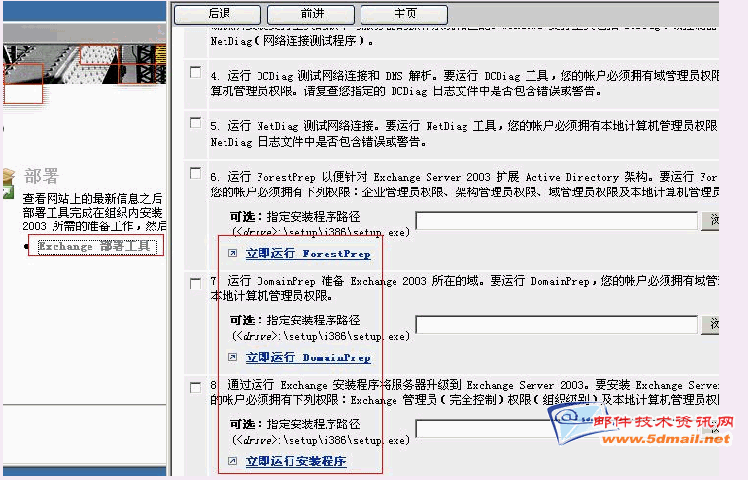
Task: Click the package icon beside 部署 heading
Action: (x=9, y=184)
